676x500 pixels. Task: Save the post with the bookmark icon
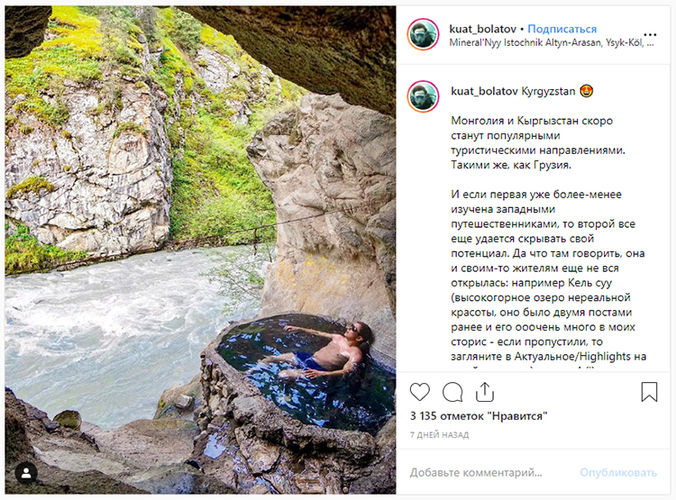pyautogui.click(x=649, y=391)
